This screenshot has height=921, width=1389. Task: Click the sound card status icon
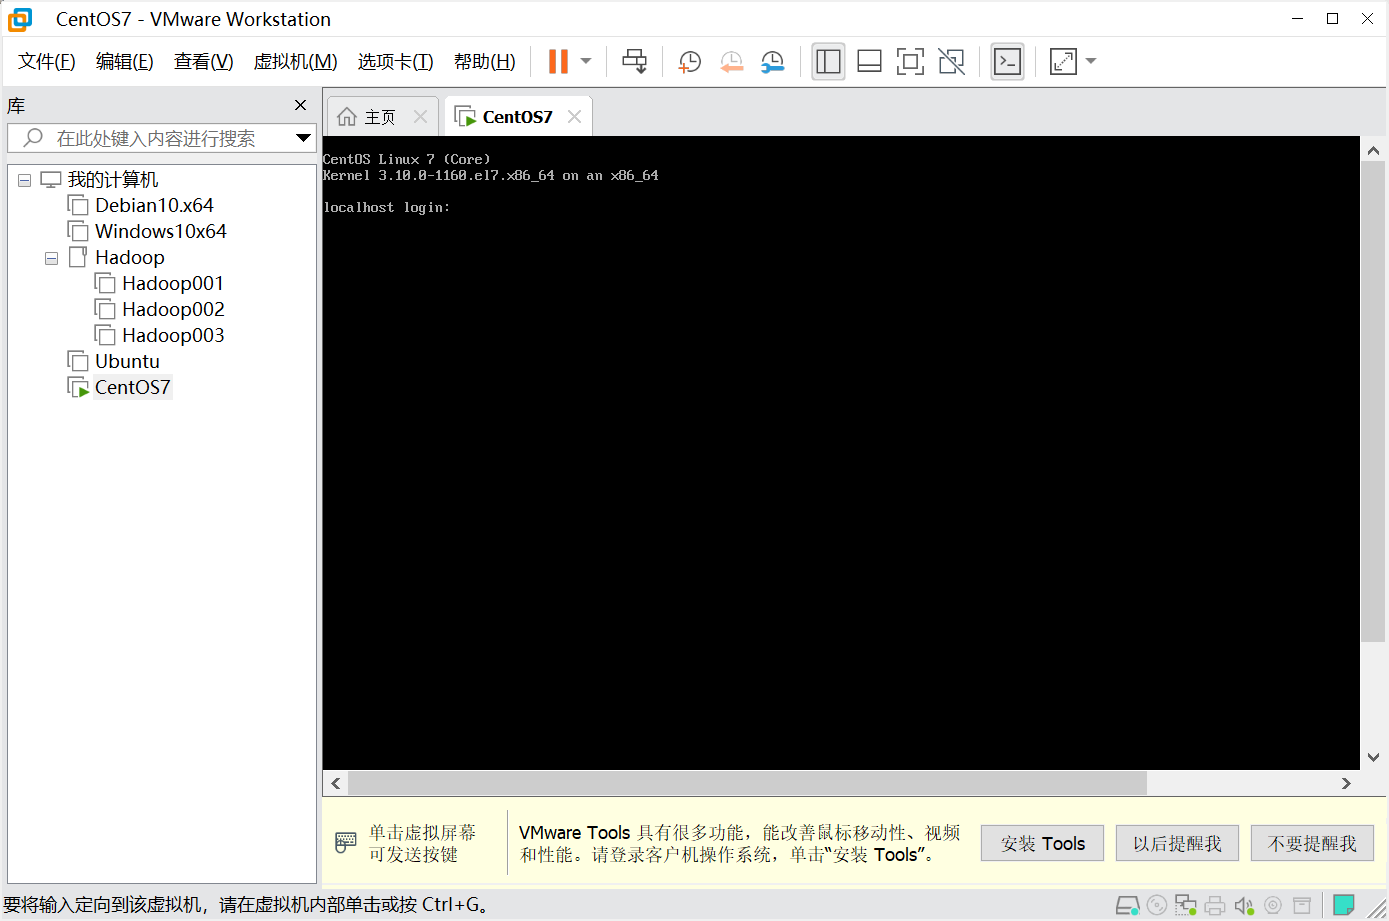(1243, 906)
